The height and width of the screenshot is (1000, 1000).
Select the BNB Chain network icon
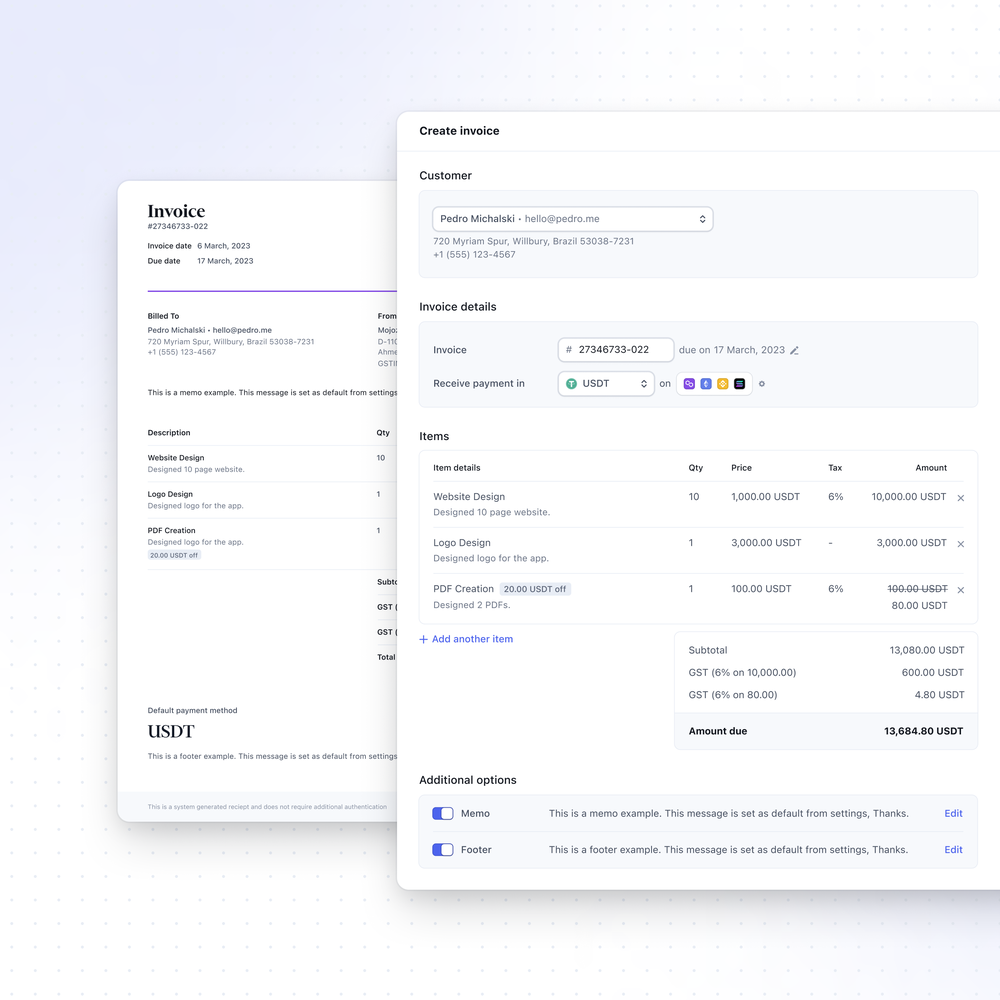pos(722,383)
